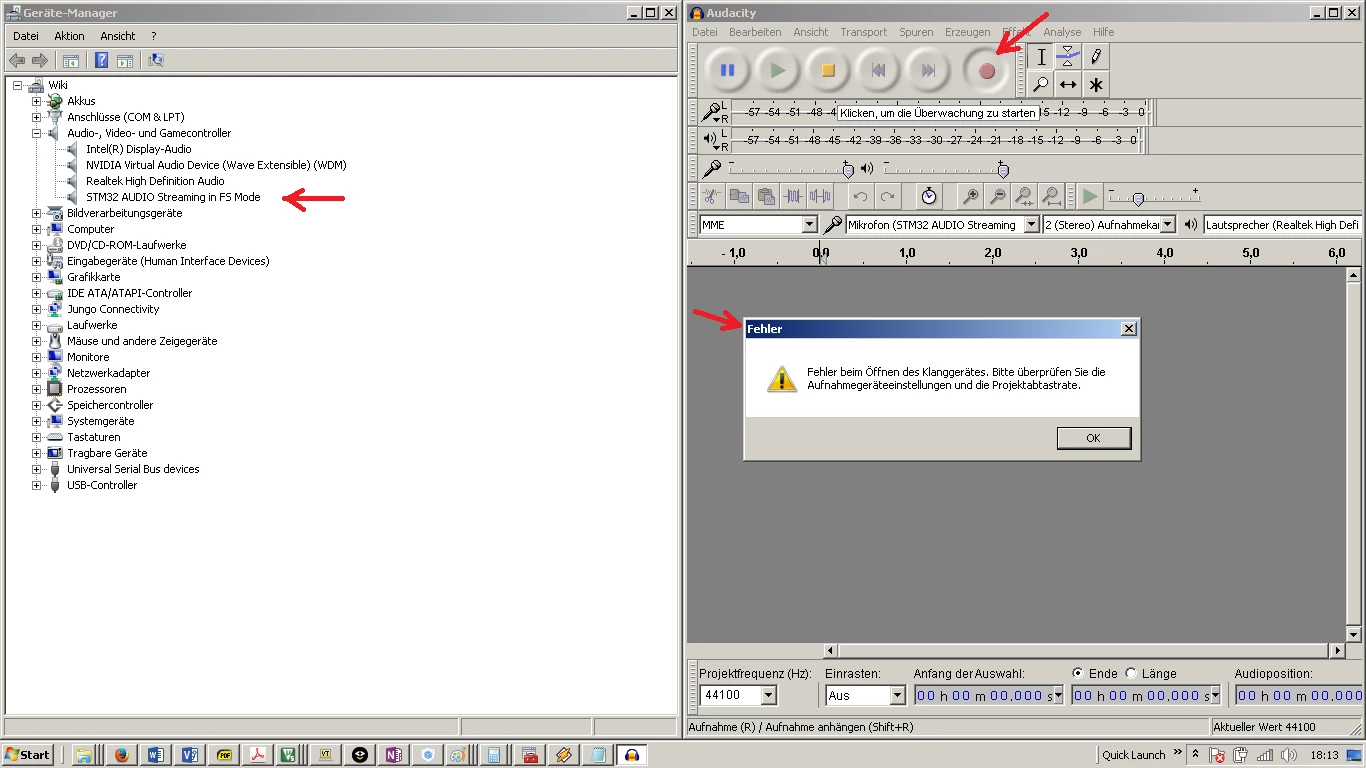Select the Multi-Tool asterisk mode
The image size is (1366, 768).
pos(1096,84)
